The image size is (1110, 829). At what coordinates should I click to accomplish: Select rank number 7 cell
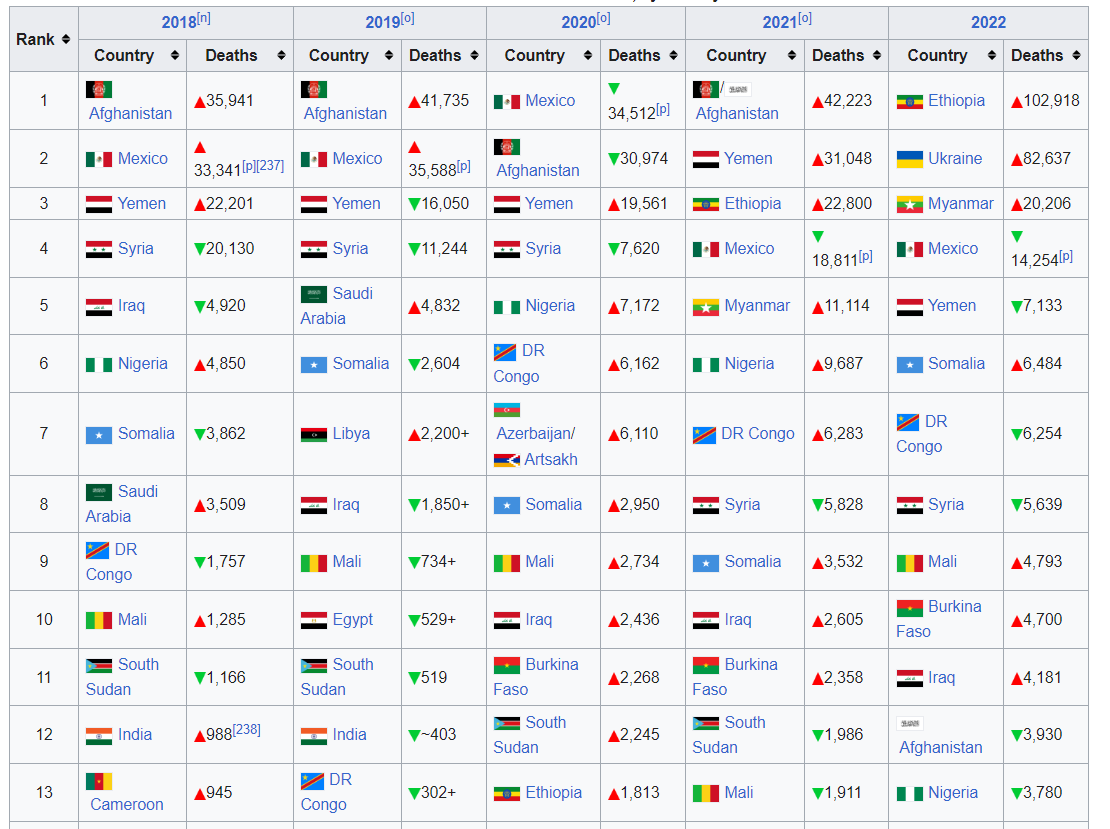click(x=44, y=434)
